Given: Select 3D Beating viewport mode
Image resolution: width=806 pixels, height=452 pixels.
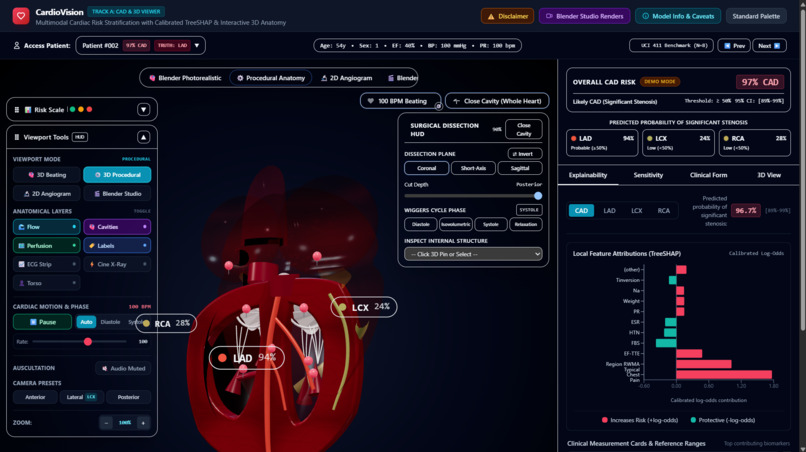Looking at the screenshot, I should click(47, 175).
